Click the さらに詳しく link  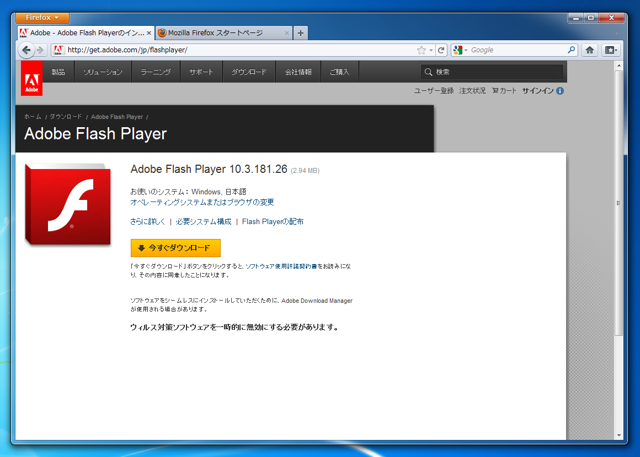[x=148, y=222]
